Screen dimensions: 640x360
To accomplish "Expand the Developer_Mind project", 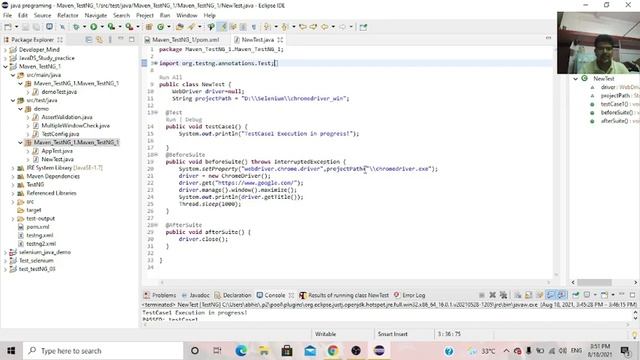I will pyautogui.click(x=5, y=50).
